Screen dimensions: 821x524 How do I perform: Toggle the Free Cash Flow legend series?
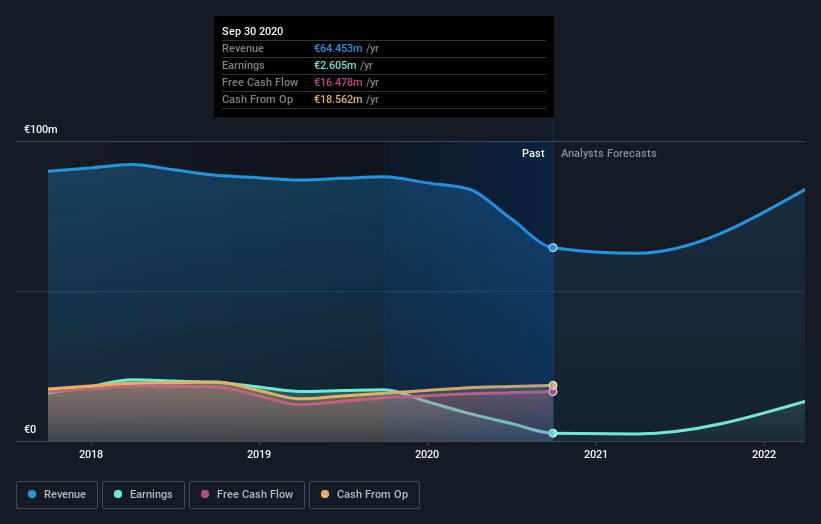pos(247,495)
